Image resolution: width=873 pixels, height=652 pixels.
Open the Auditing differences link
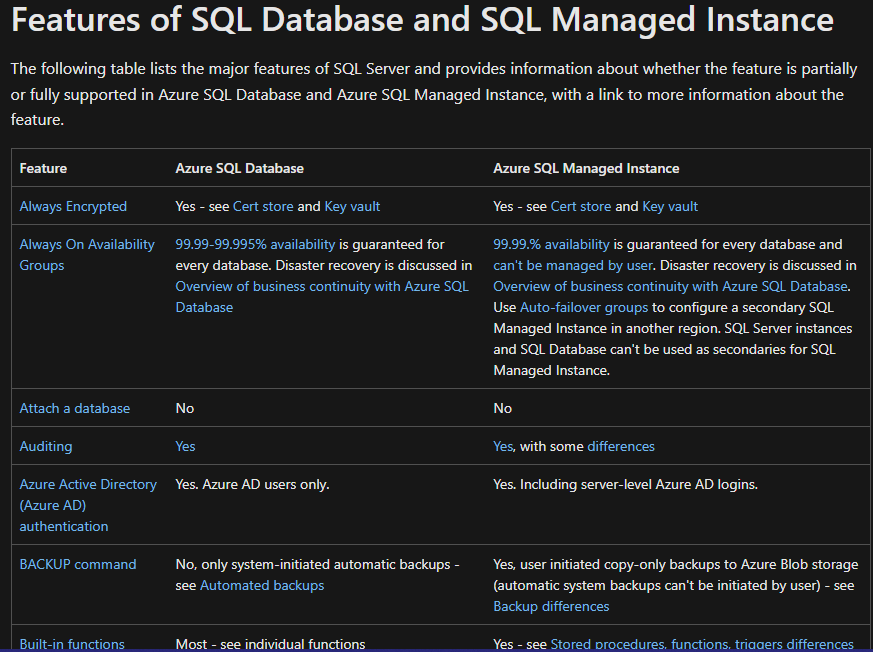621,446
